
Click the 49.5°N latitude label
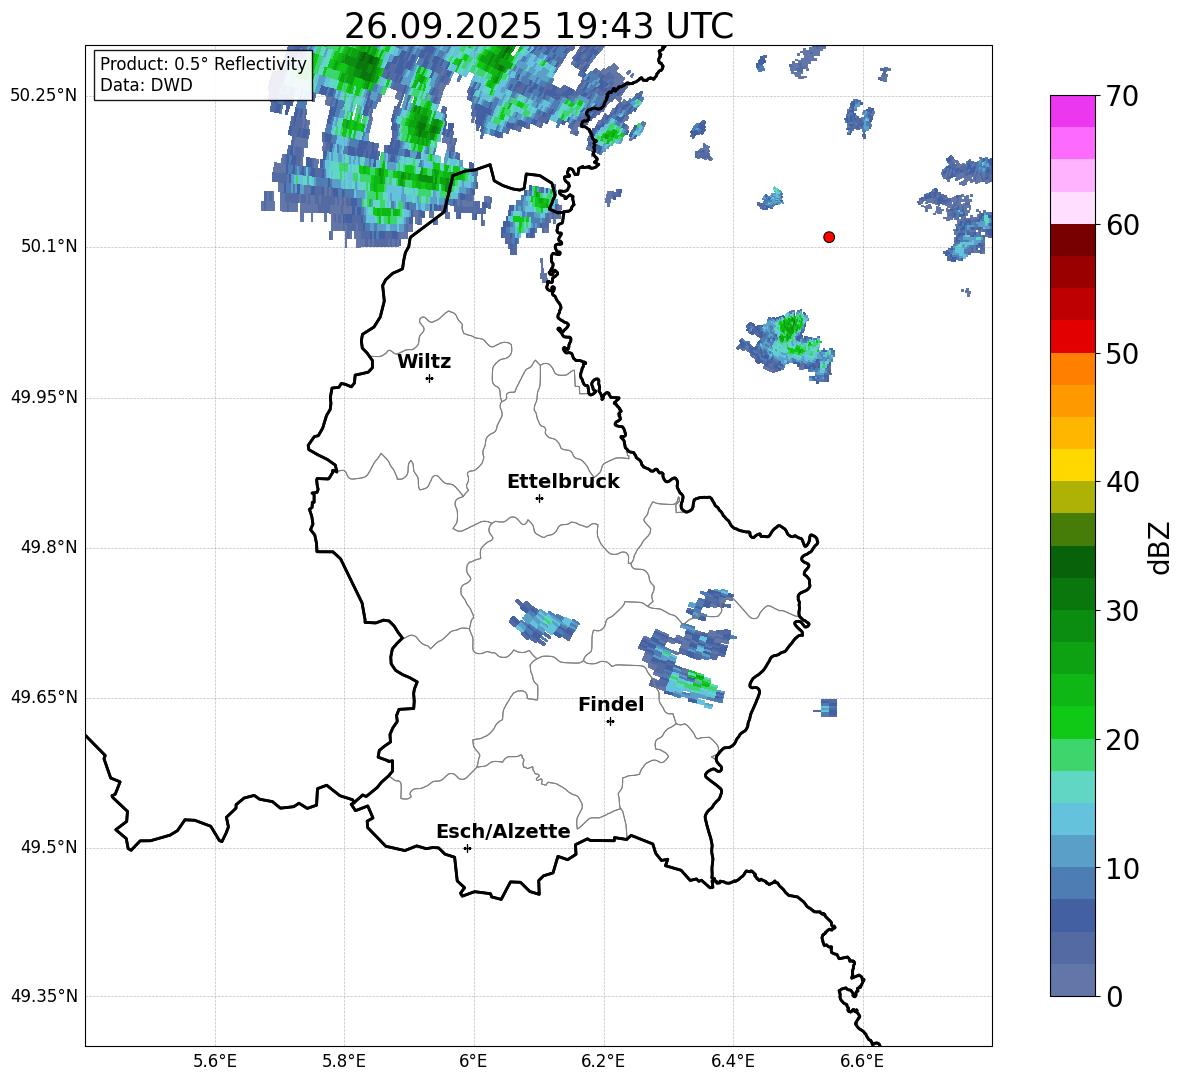click(x=49, y=847)
